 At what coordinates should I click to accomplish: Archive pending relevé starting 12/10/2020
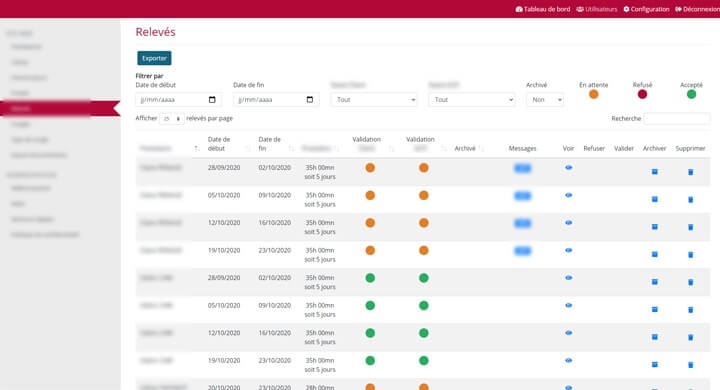coord(655,227)
